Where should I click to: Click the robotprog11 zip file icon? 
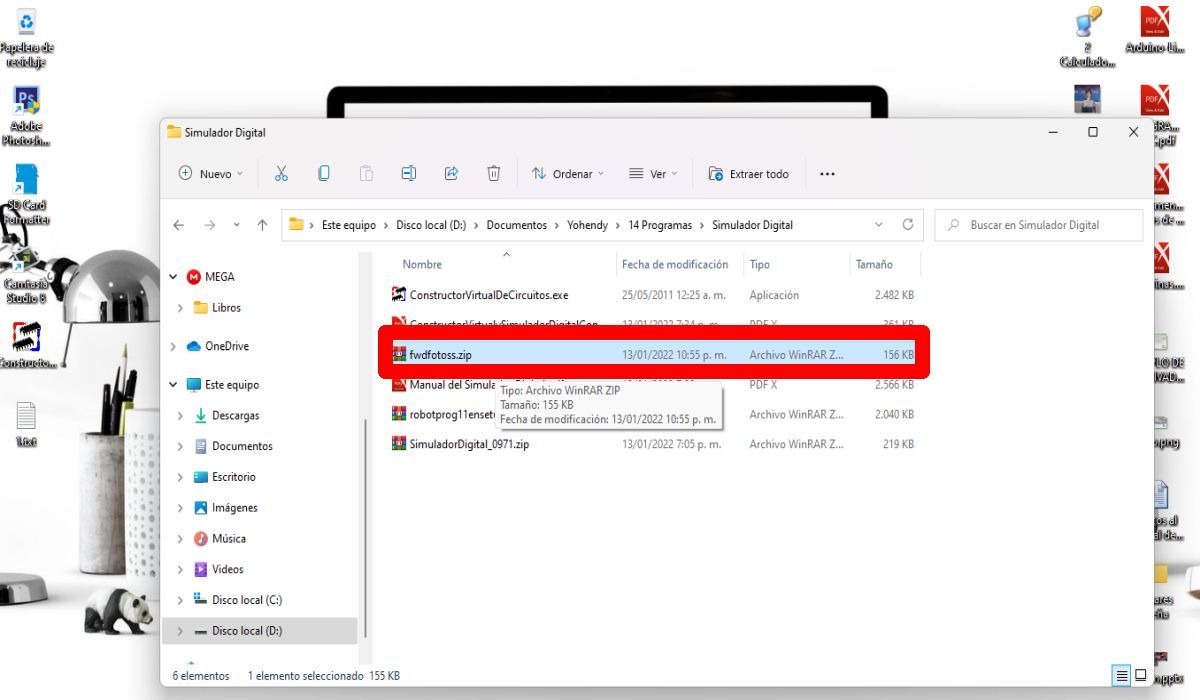tap(399, 414)
